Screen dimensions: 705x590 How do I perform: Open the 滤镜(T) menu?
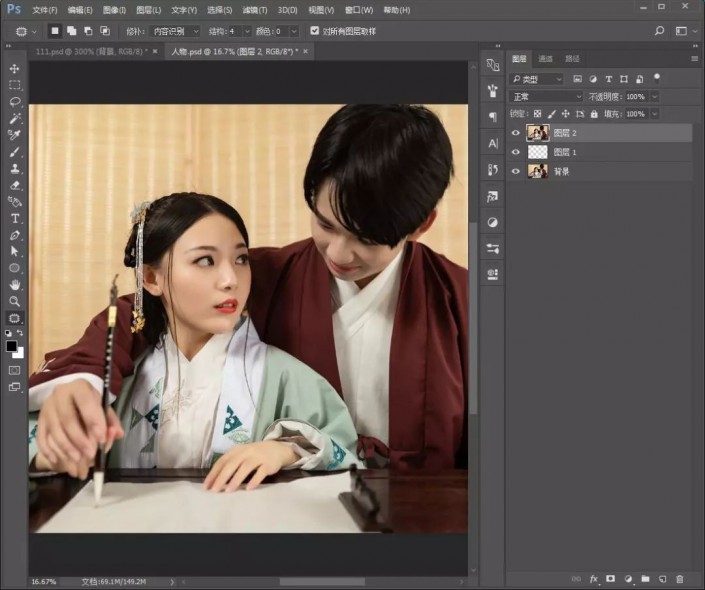click(254, 10)
